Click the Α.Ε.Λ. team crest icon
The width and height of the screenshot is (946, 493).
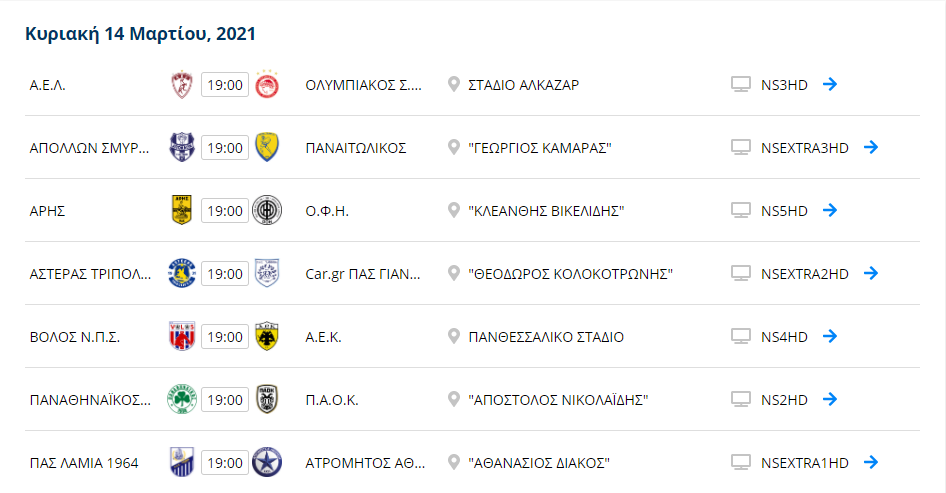[x=182, y=84]
